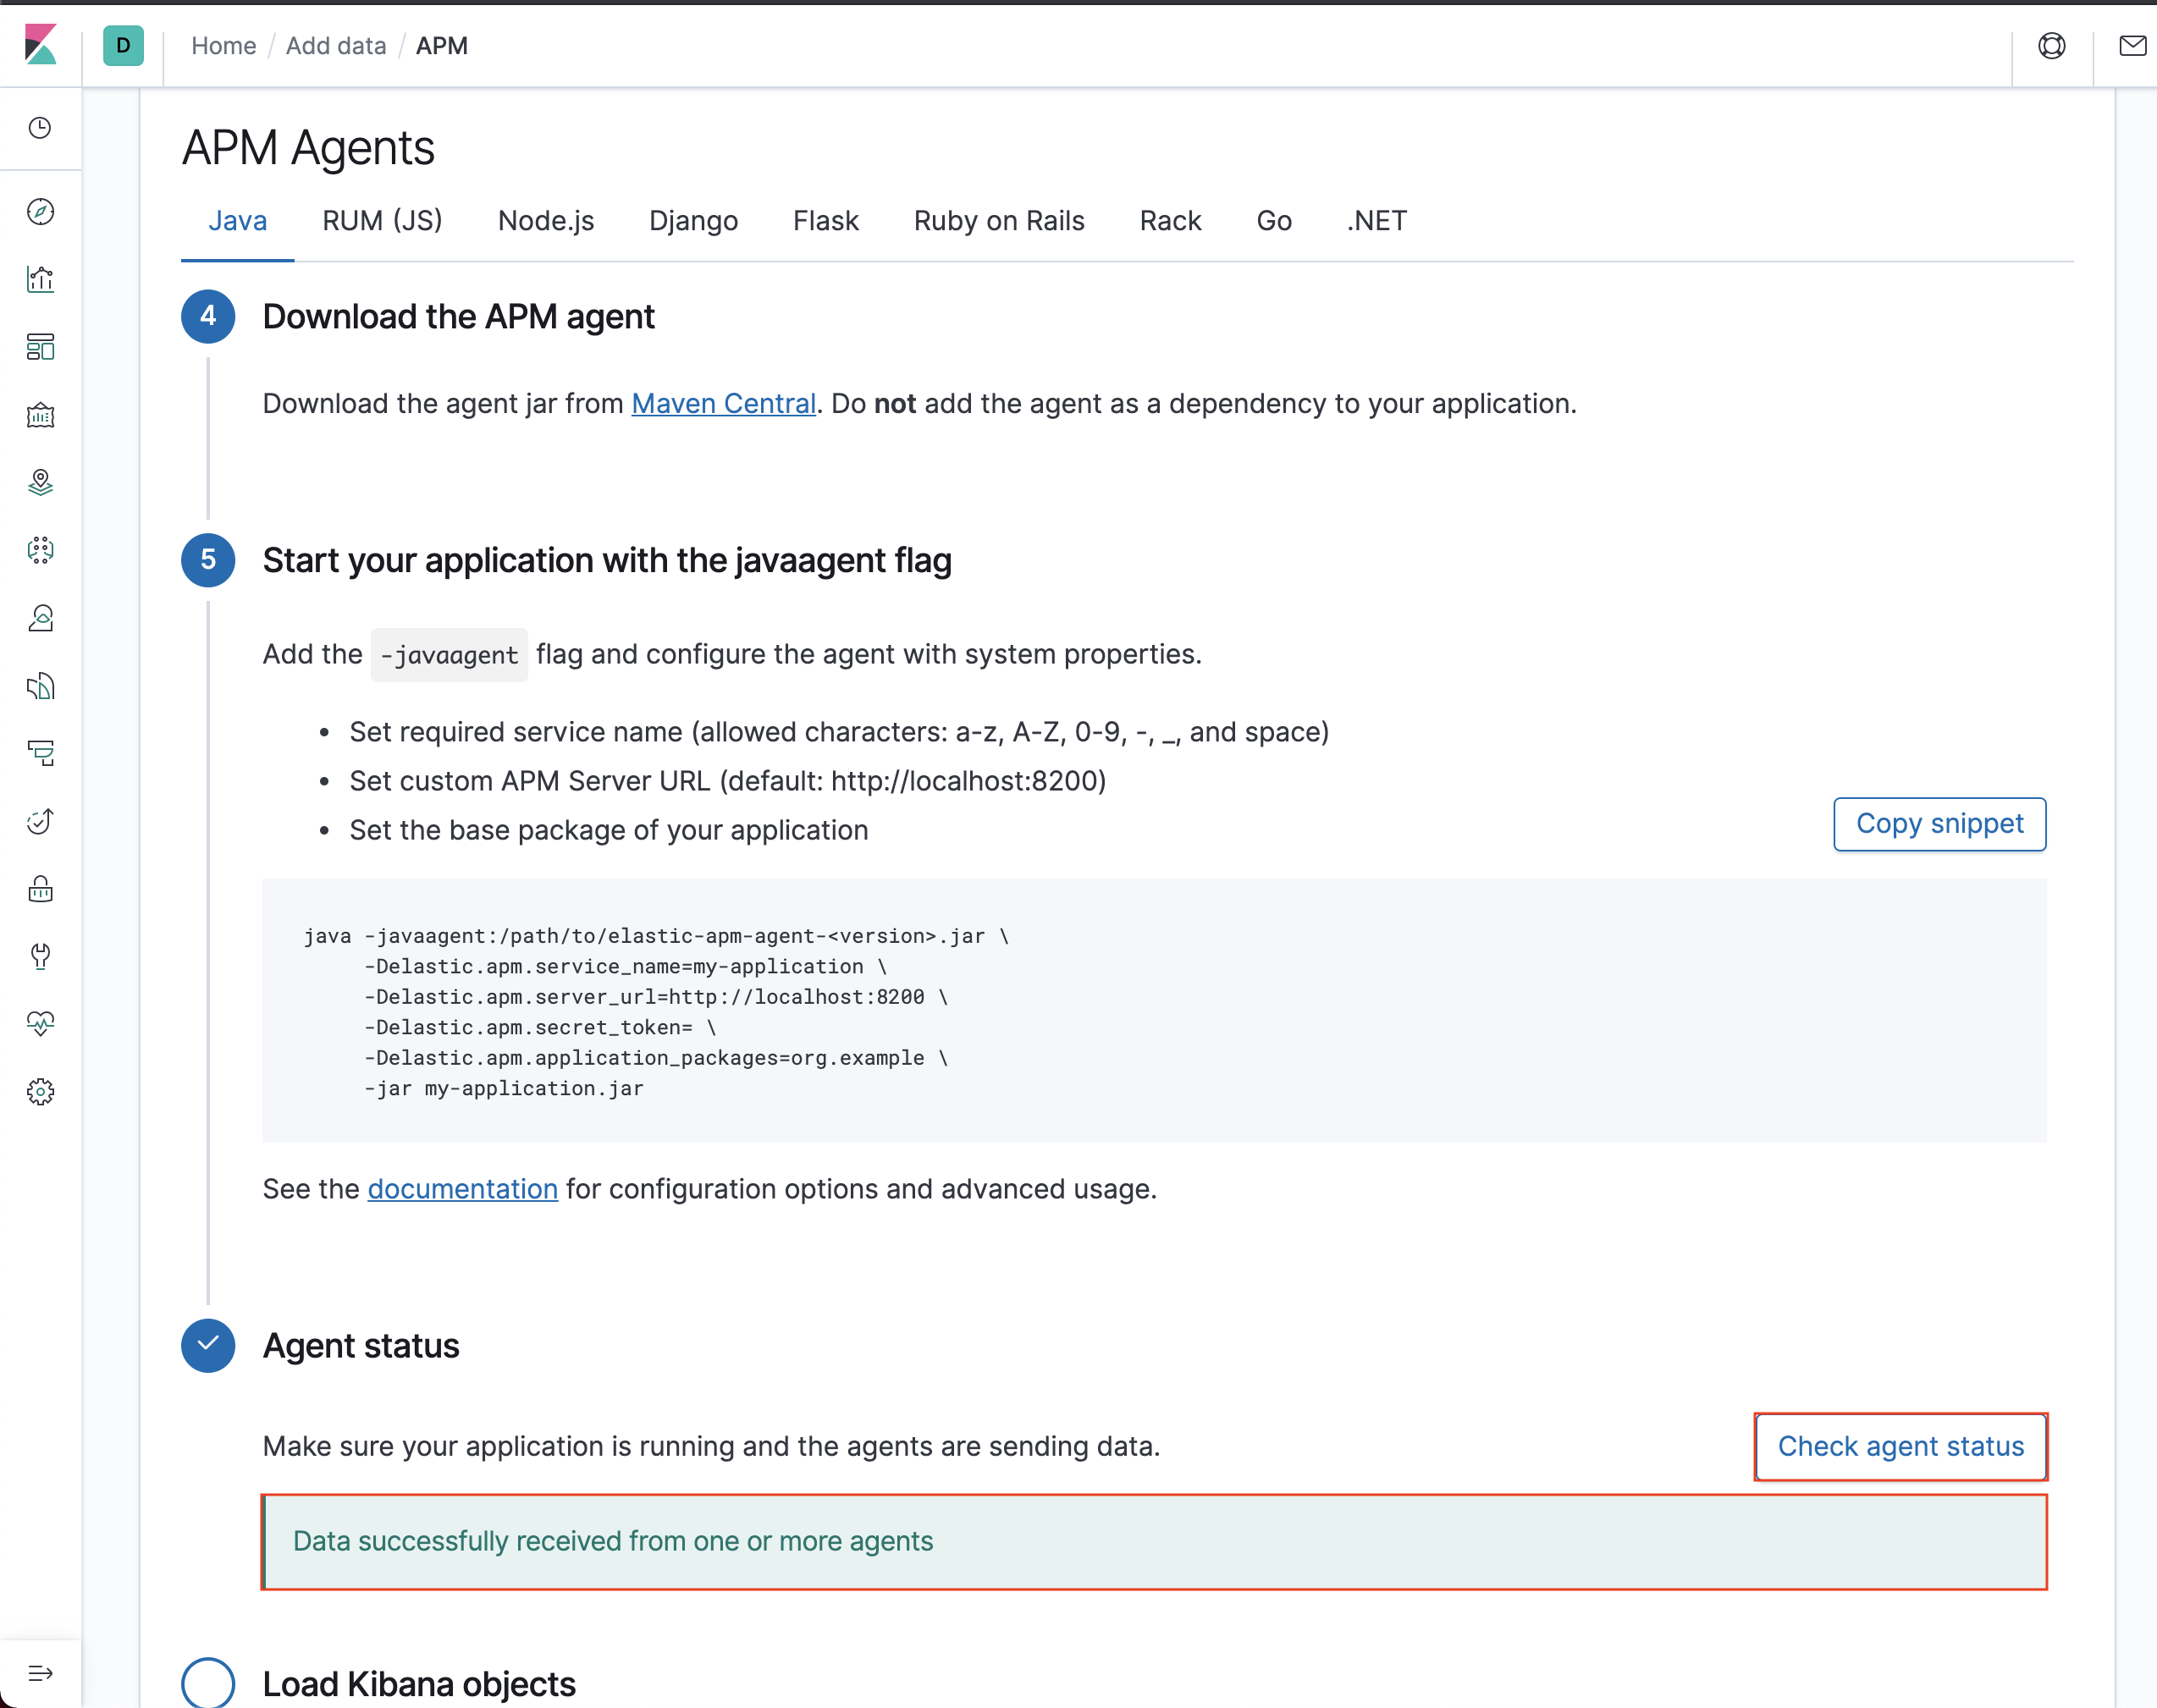Open Discover compass icon in sidebar

pos(40,211)
